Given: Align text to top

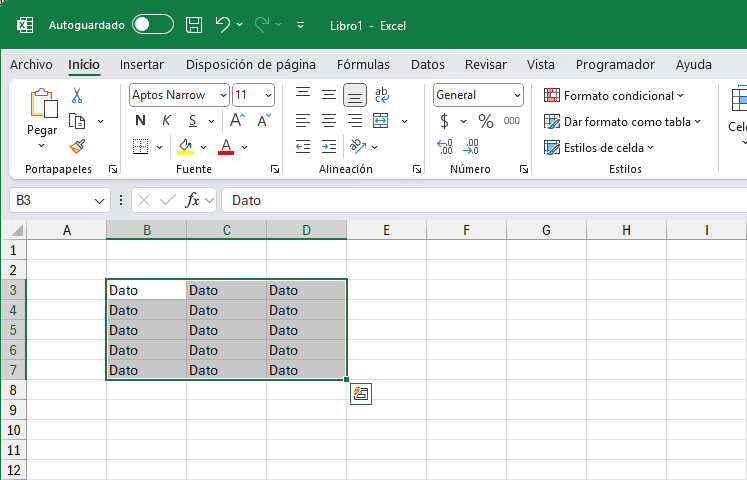Looking at the screenshot, I should 303,95.
